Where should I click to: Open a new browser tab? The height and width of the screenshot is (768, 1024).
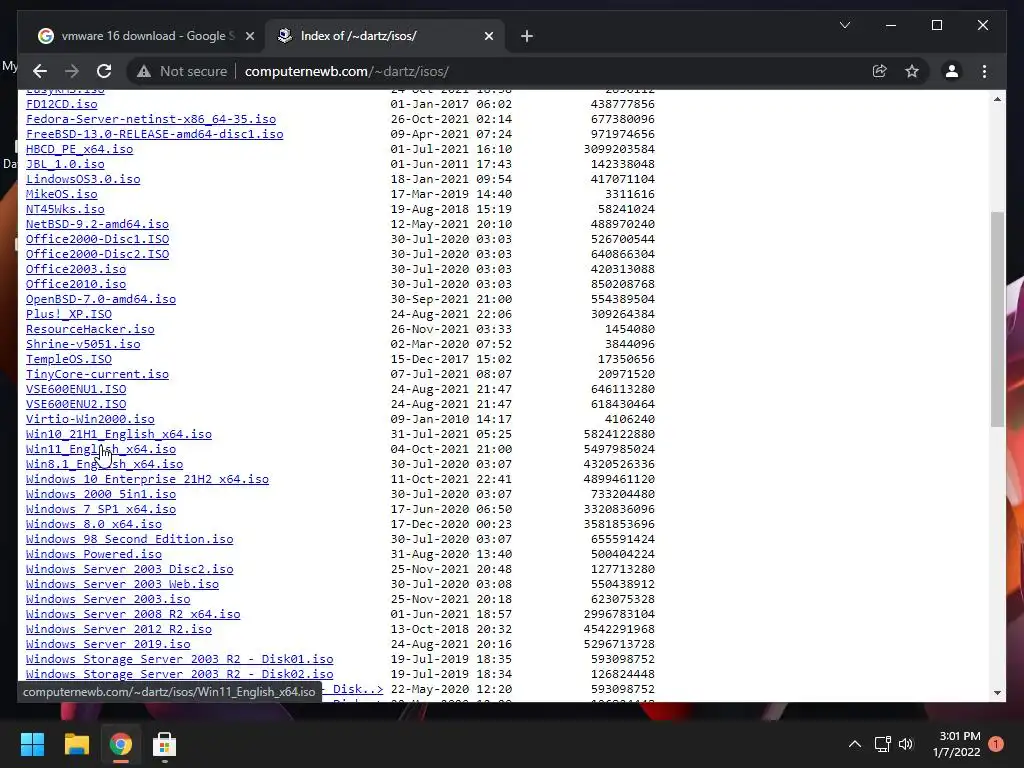coord(527,36)
